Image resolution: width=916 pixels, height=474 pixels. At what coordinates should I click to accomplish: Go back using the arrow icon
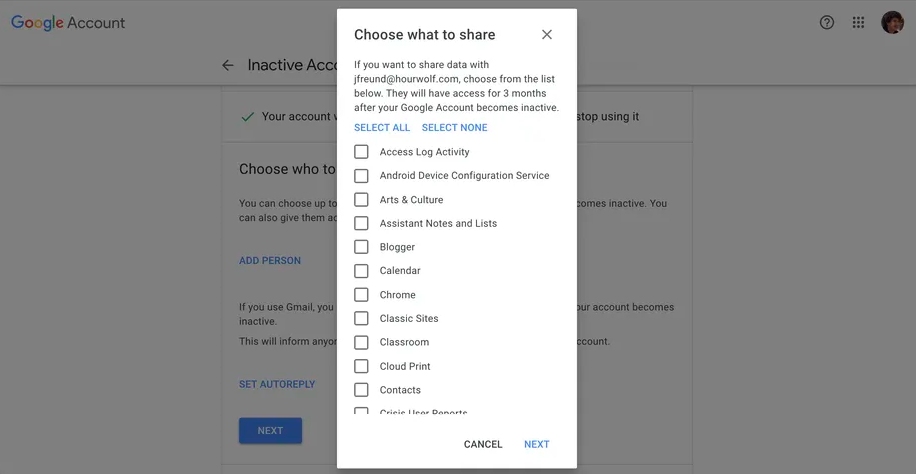coord(228,65)
